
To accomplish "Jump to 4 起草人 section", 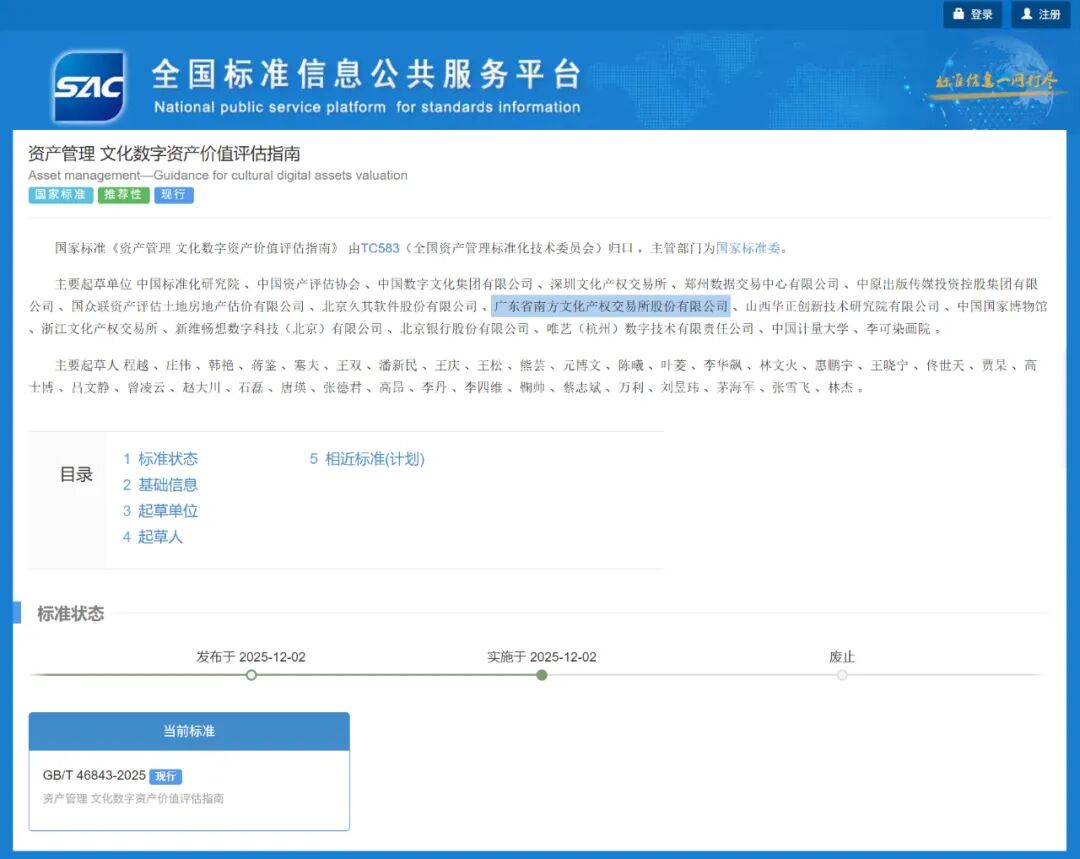I will tap(152, 537).
